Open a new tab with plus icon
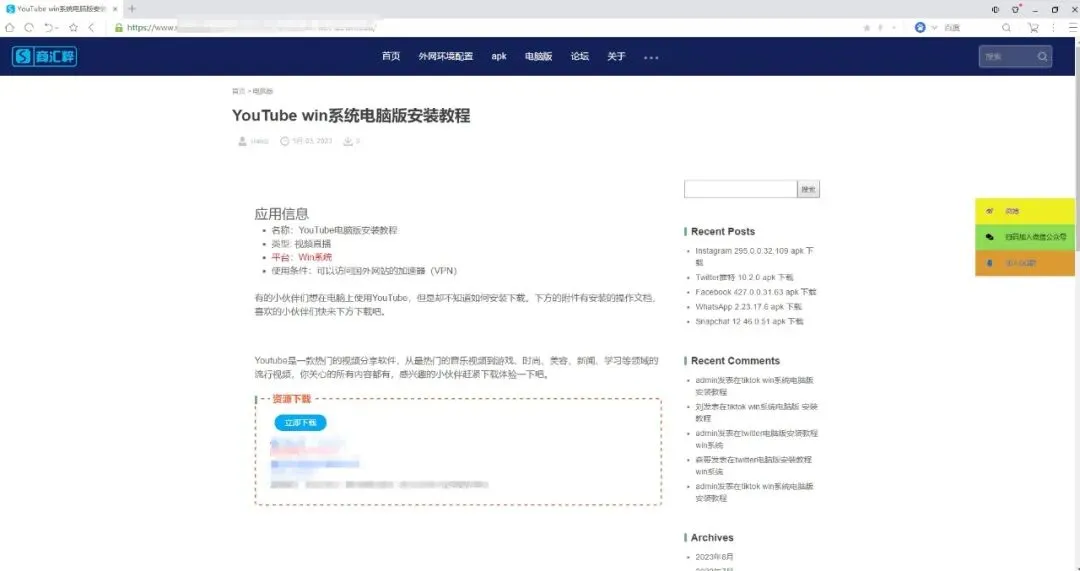1080x571 pixels. click(132, 9)
